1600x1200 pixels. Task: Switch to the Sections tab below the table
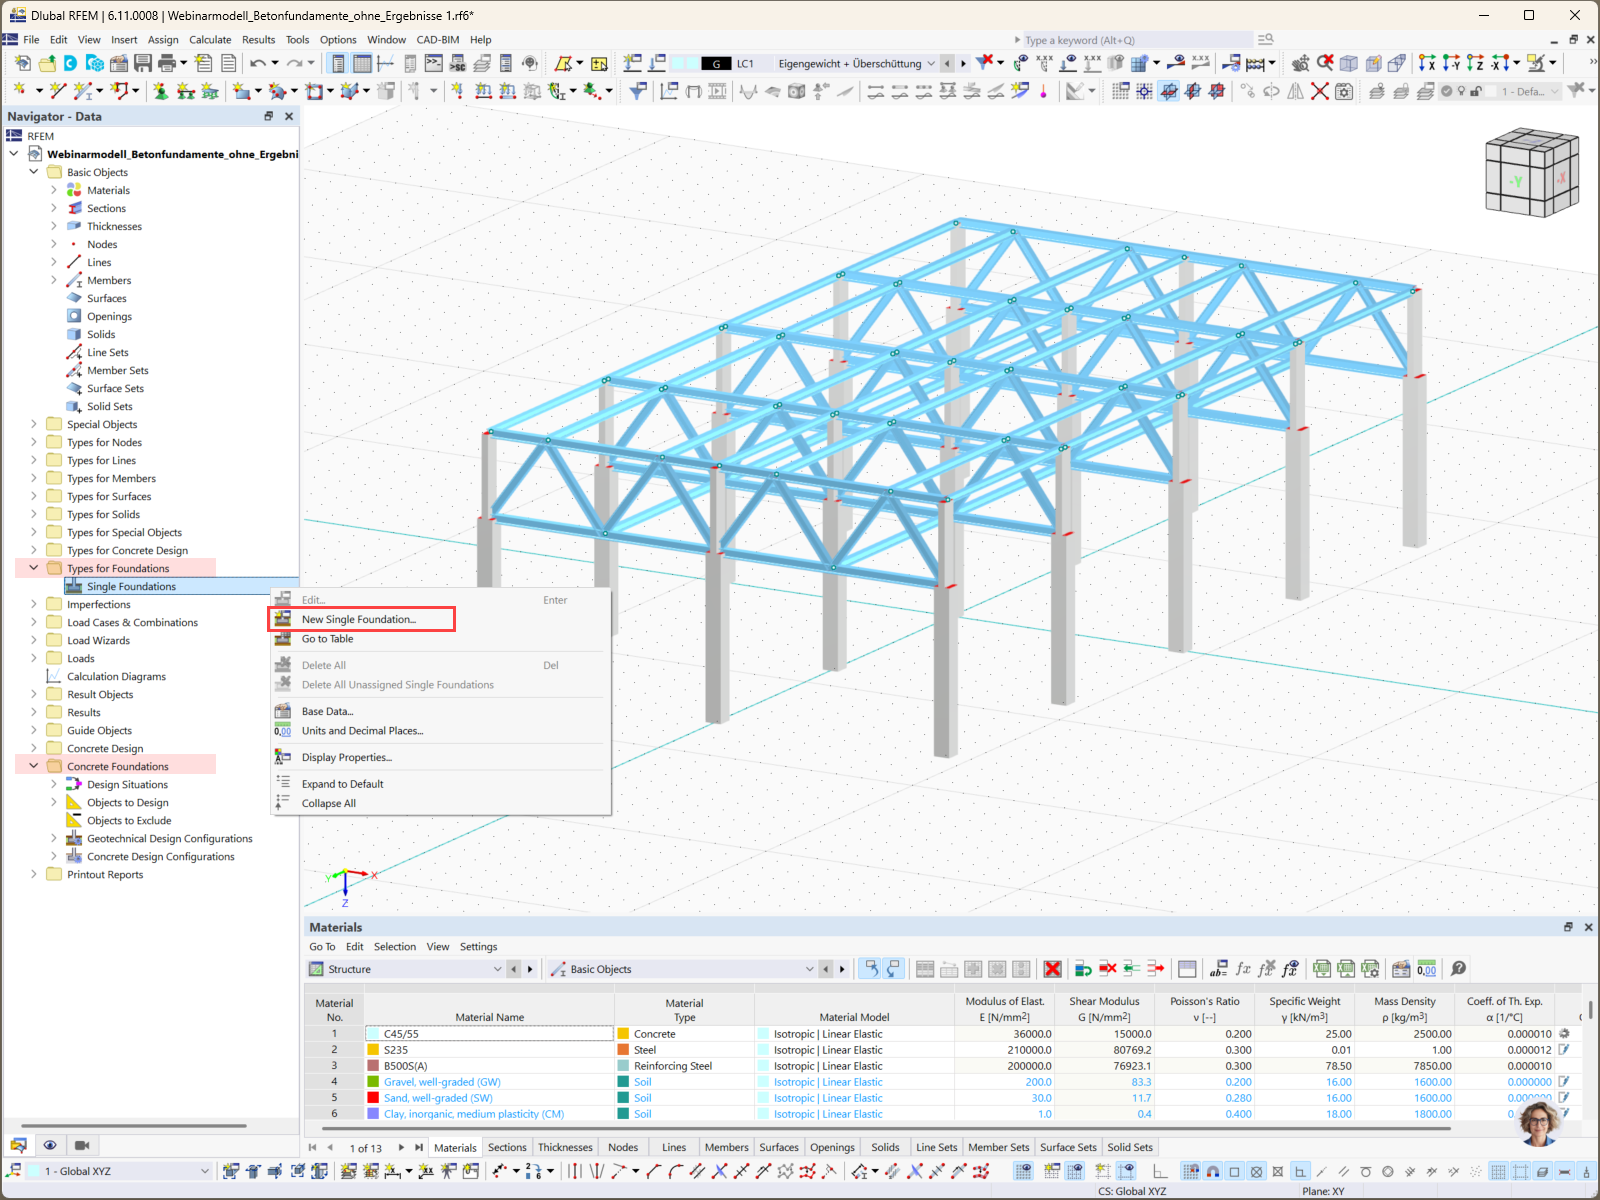tap(507, 1147)
